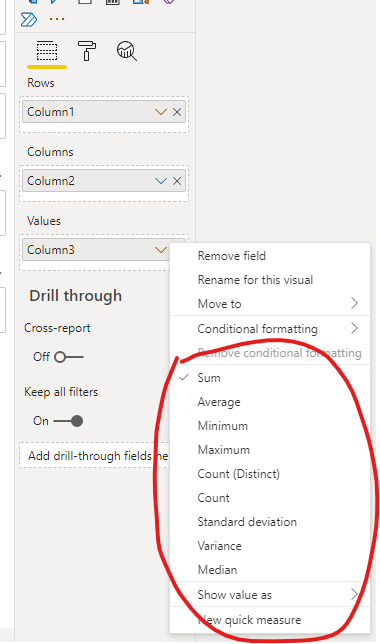This screenshot has width=380, height=644.
Task: Remove Column2 from Columns with X
Action: click(x=177, y=181)
